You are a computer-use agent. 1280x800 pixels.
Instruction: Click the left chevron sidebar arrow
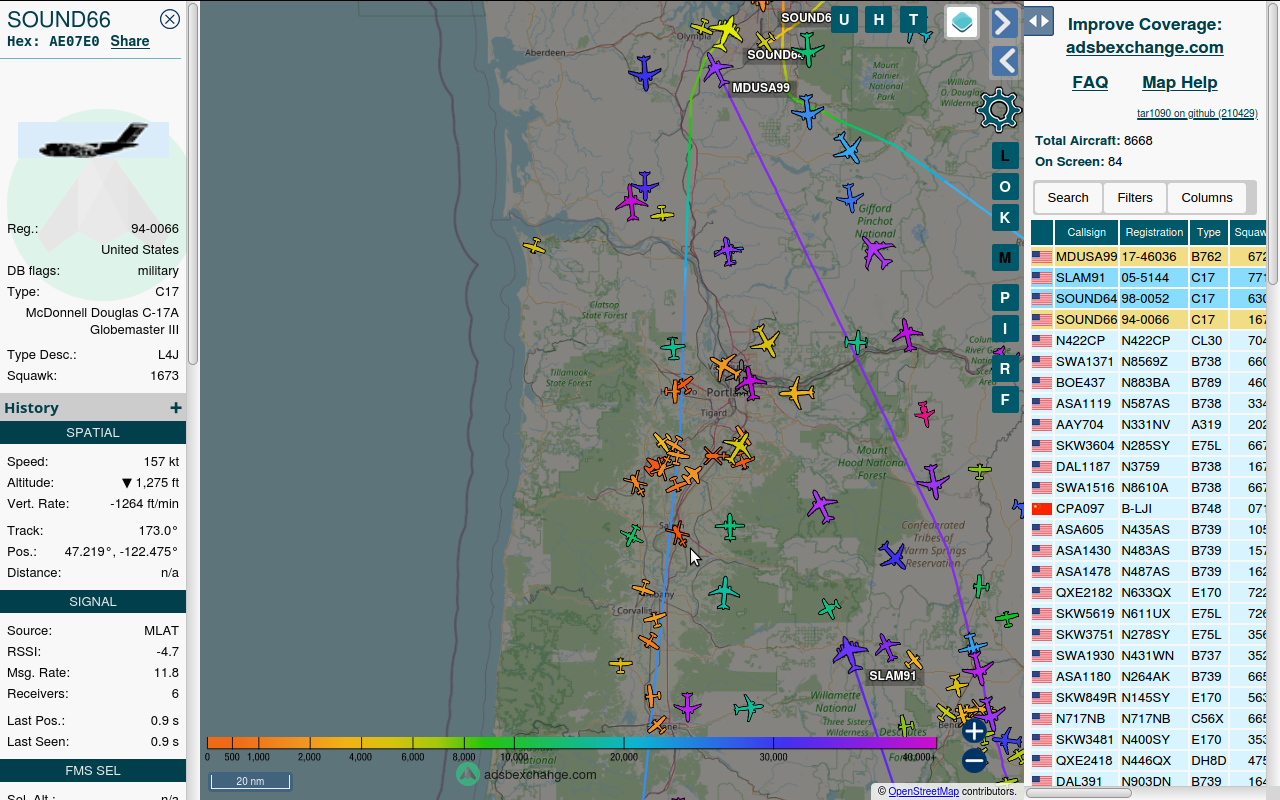[x=1005, y=61]
